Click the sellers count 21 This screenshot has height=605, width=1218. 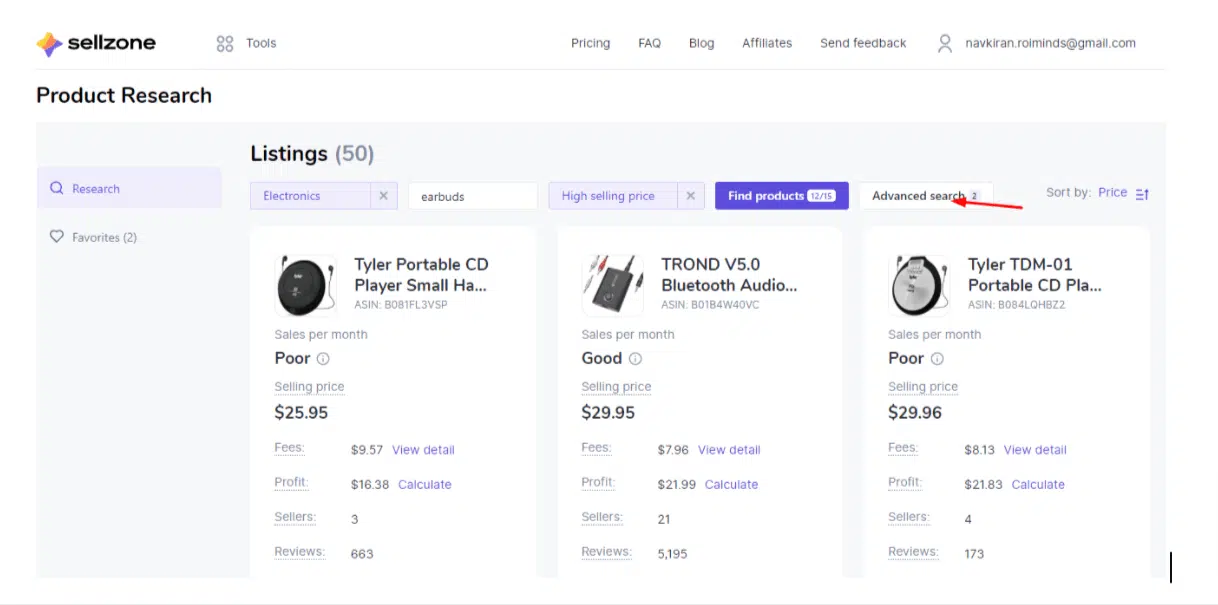(x=664, y=520)
